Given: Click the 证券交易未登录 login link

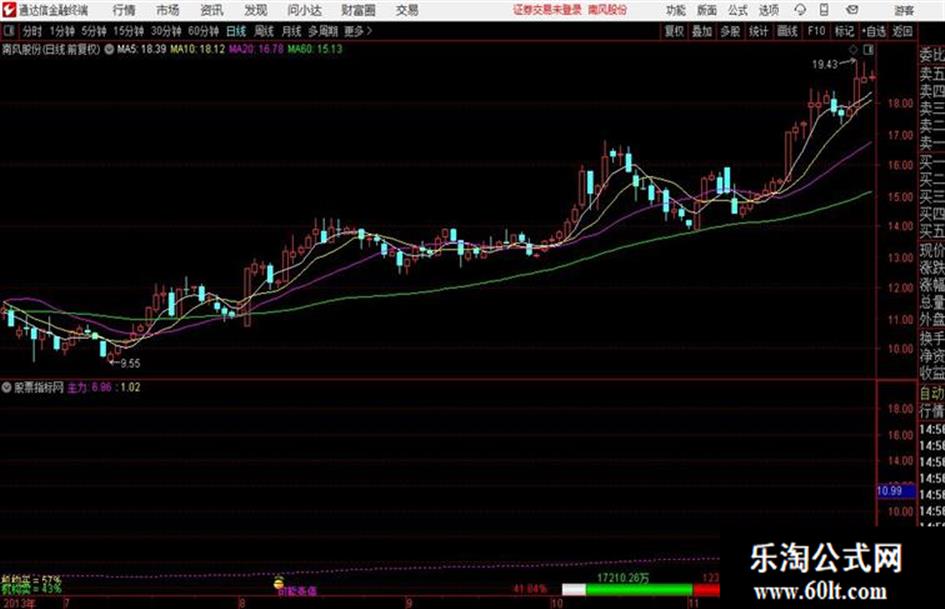Looking at the screenshot, I should coord(547,10).
